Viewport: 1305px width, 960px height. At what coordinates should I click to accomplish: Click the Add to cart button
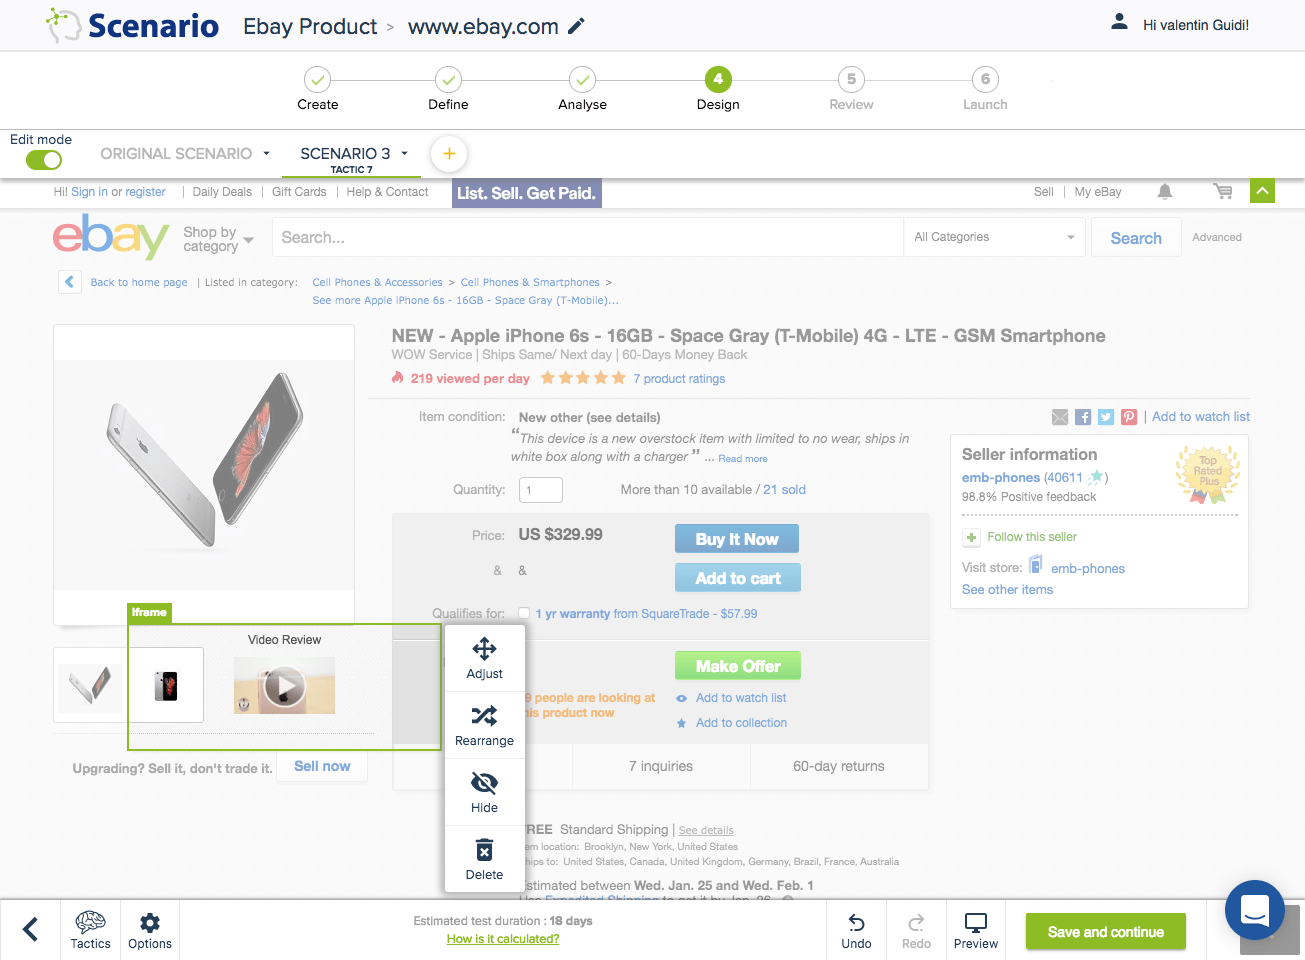coord(737,578)
